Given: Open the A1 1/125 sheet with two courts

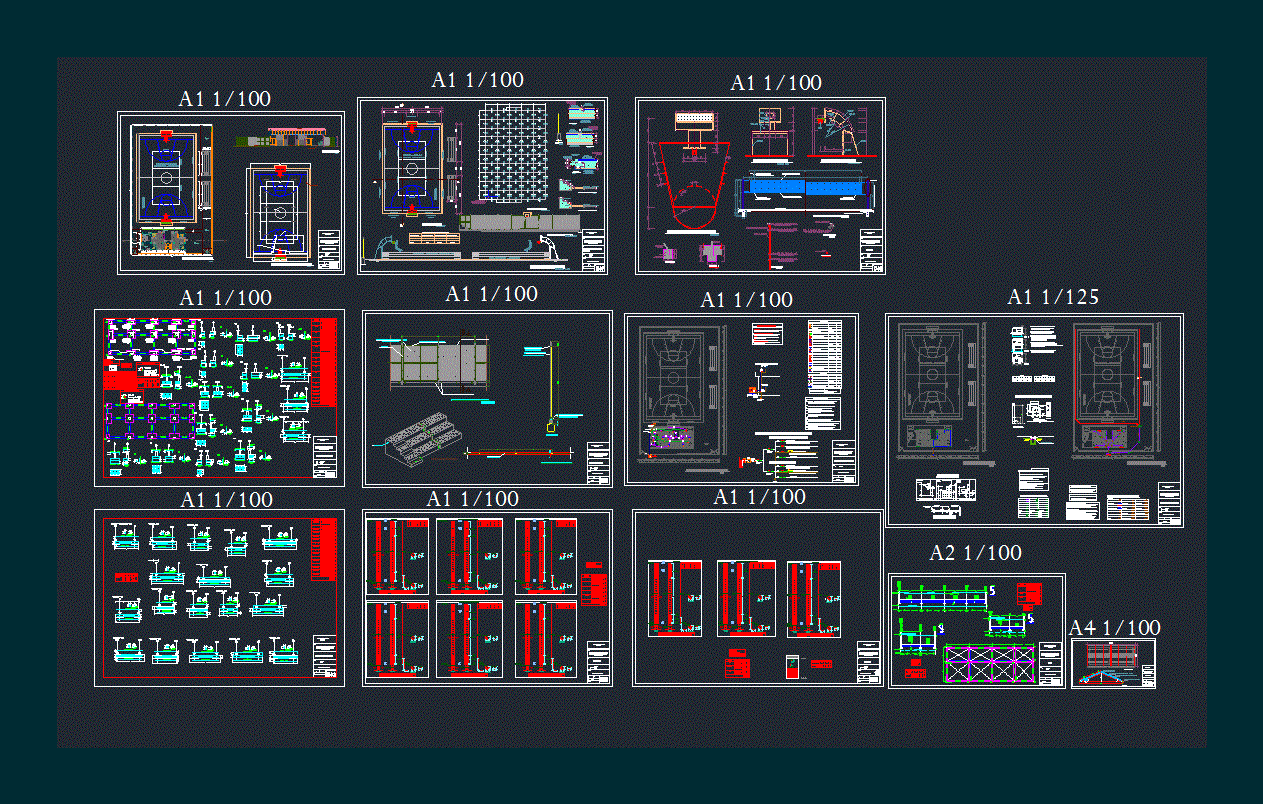Looking at the screenshot, I should (1034, 420).
